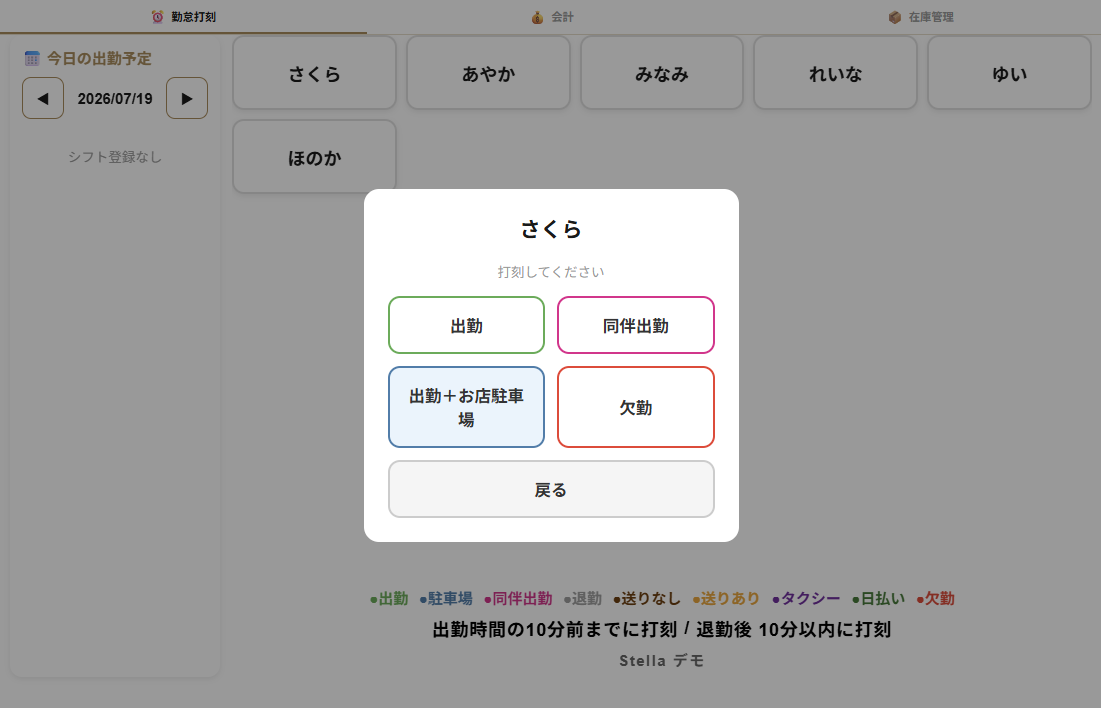Click the Stella デモ footer text
The height and width of the screenshot is (708, 1101).
click(x=661, y=660)
